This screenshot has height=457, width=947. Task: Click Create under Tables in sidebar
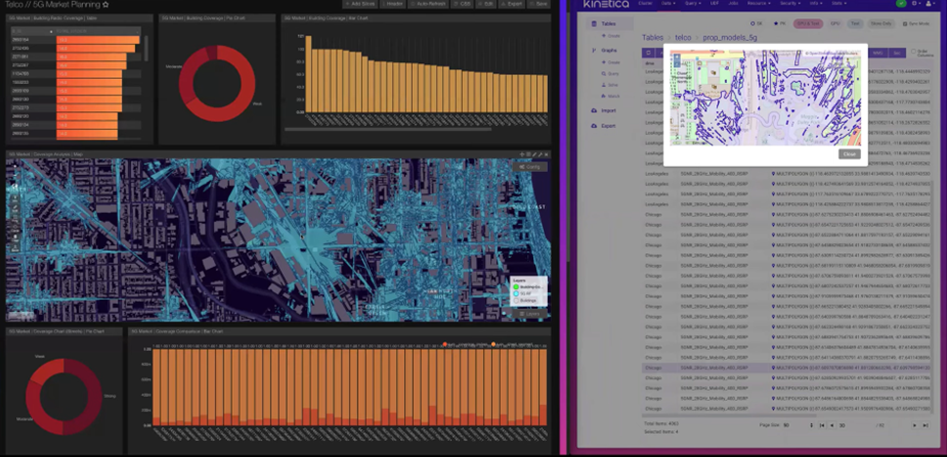(609, 36)
